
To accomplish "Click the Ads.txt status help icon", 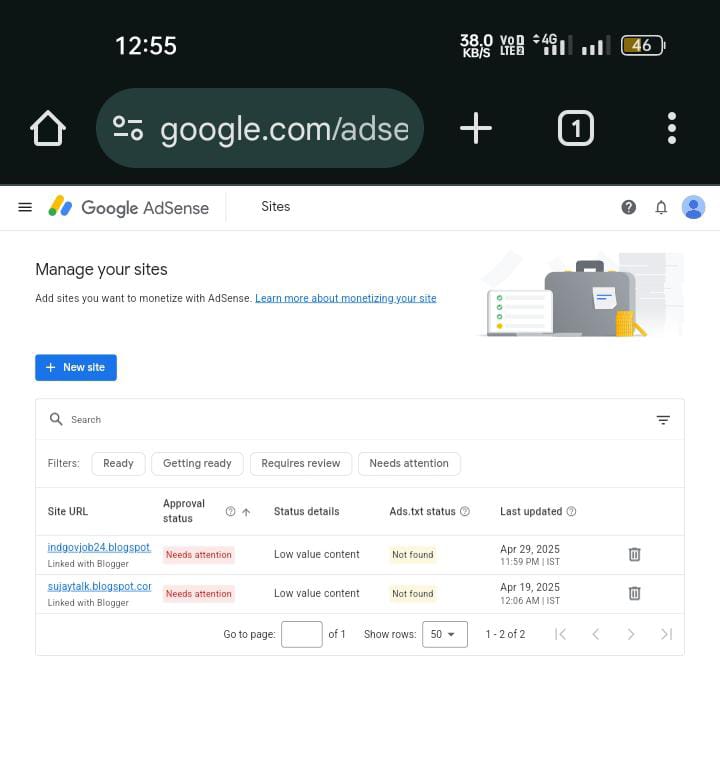I will pyautogui.click(x=465, y=511).
